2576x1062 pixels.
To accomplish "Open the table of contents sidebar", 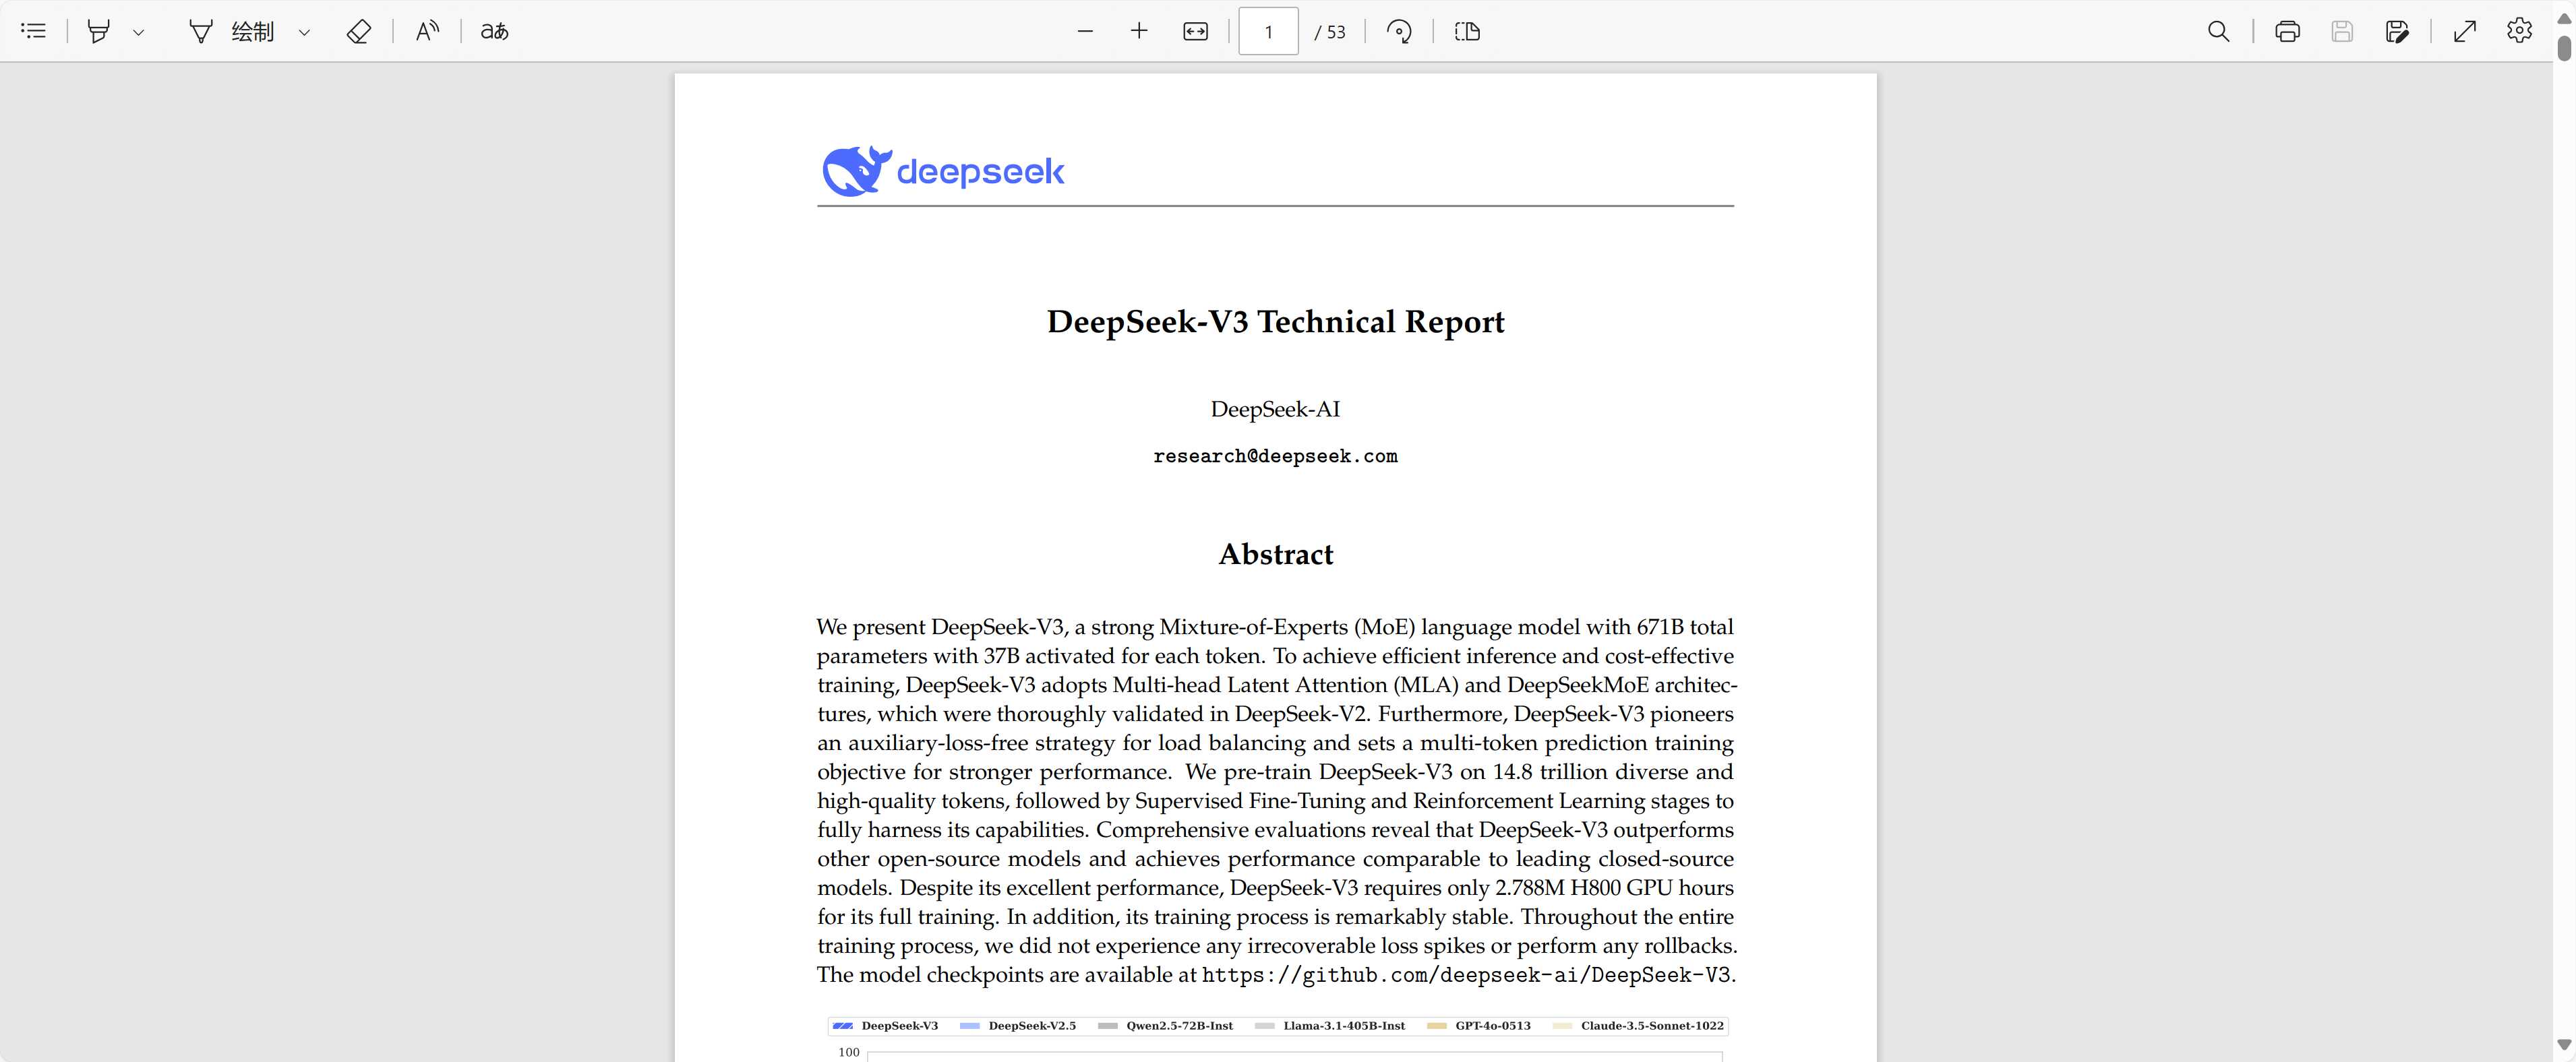I will pos(33,31).
